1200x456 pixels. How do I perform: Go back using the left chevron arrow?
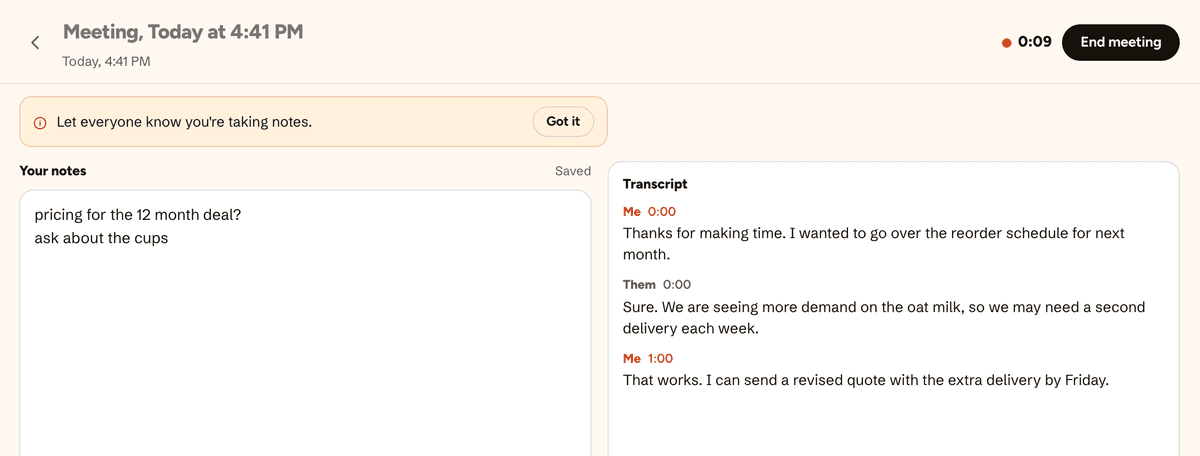click(x=35, y=42)
